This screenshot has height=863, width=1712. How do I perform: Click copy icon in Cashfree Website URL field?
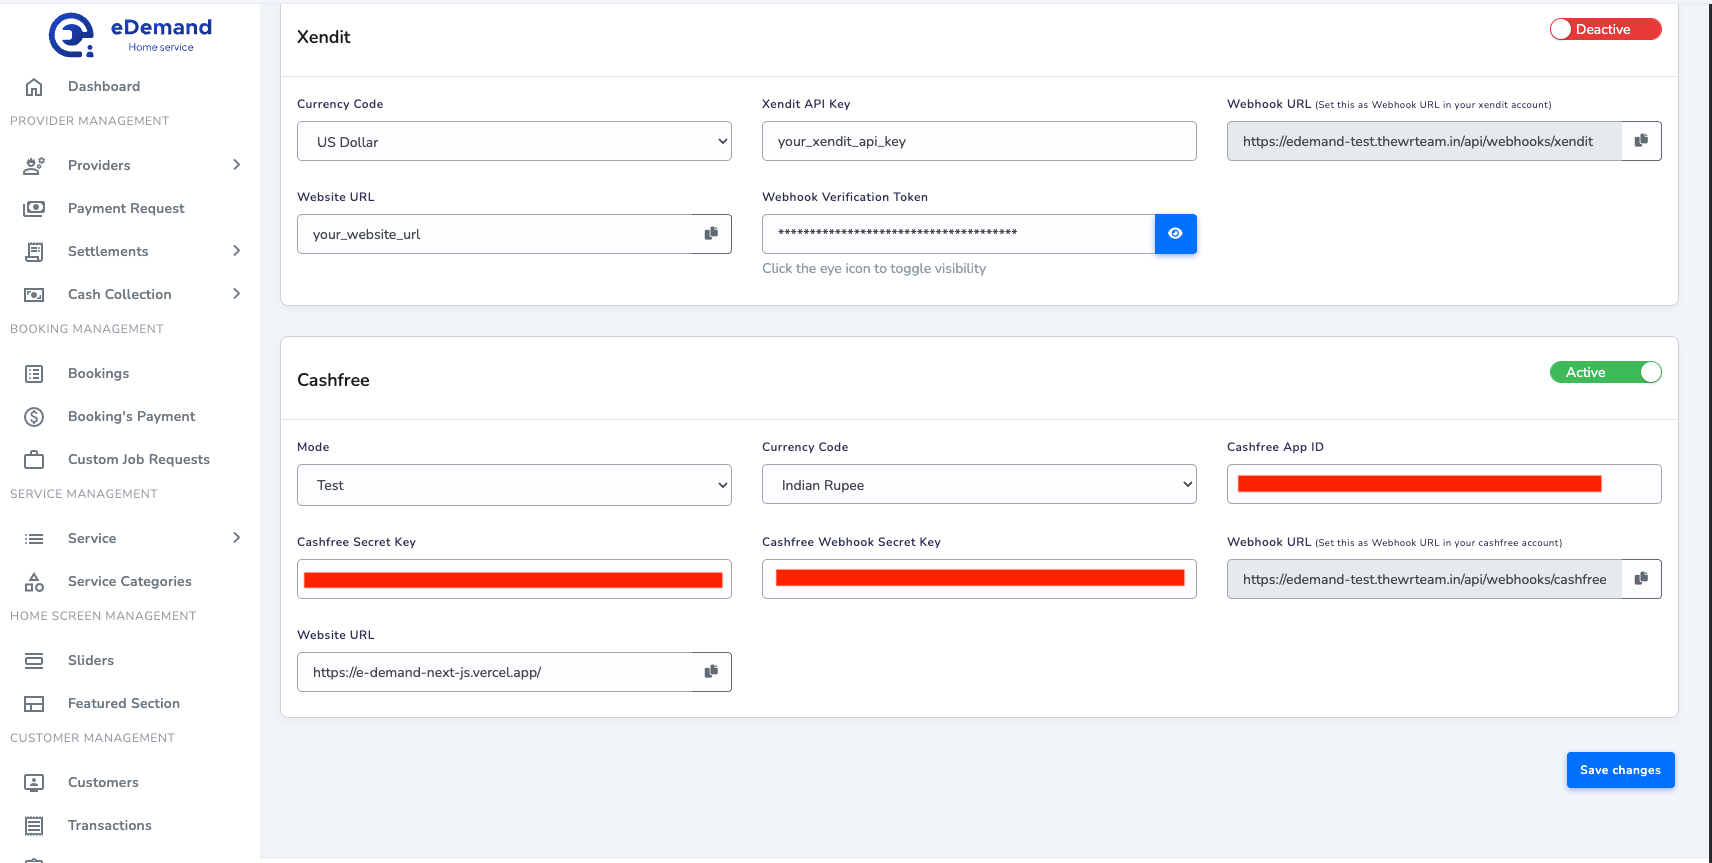coord(711,672)
